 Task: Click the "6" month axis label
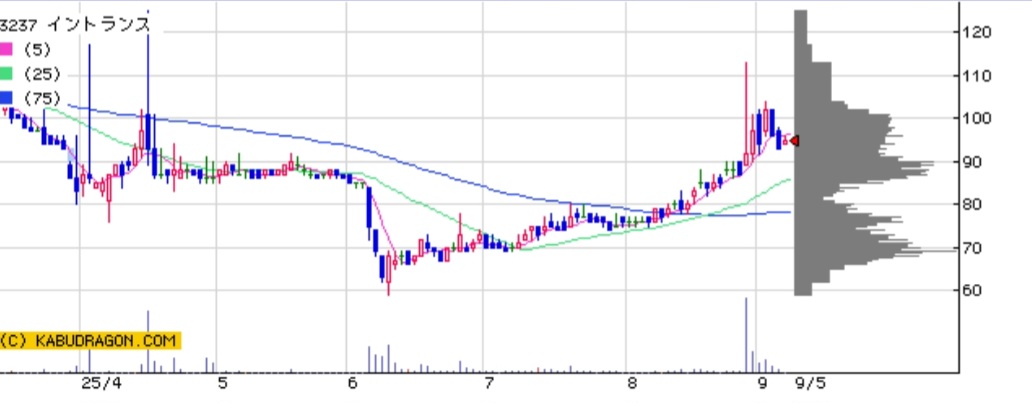(x=353, y=383)
